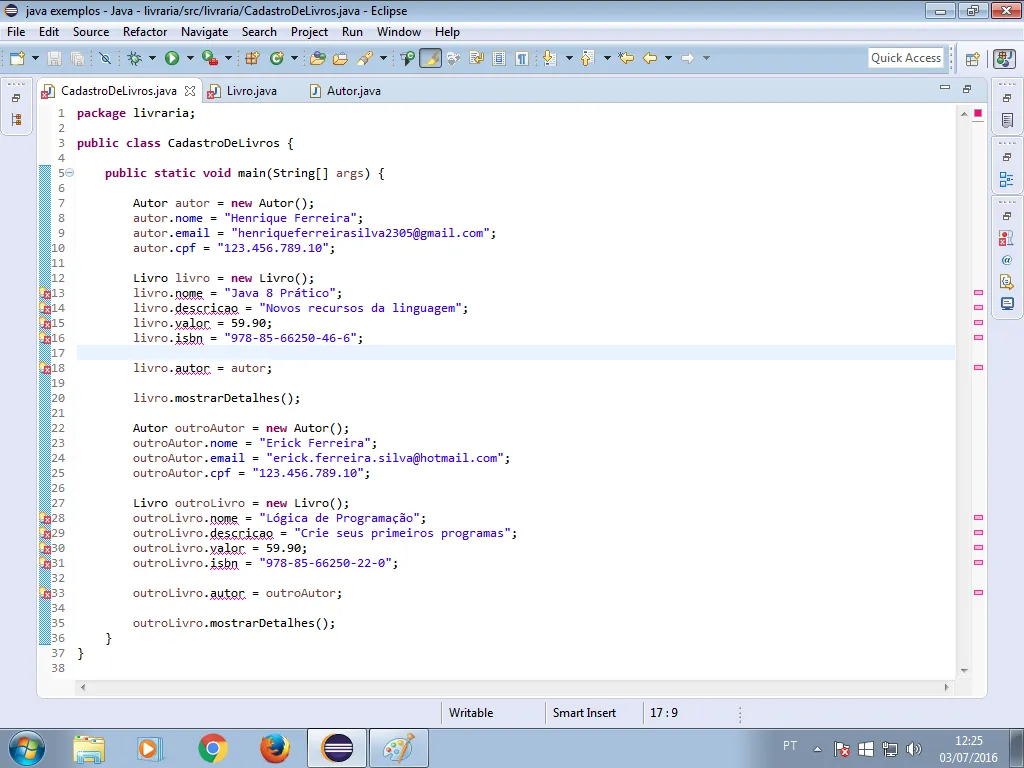The width and height of the screenshot is (1024, 768).
Task: Open the Problems view icon in right sidebar
Action: pyautogui.click(x=1007, y=238)
